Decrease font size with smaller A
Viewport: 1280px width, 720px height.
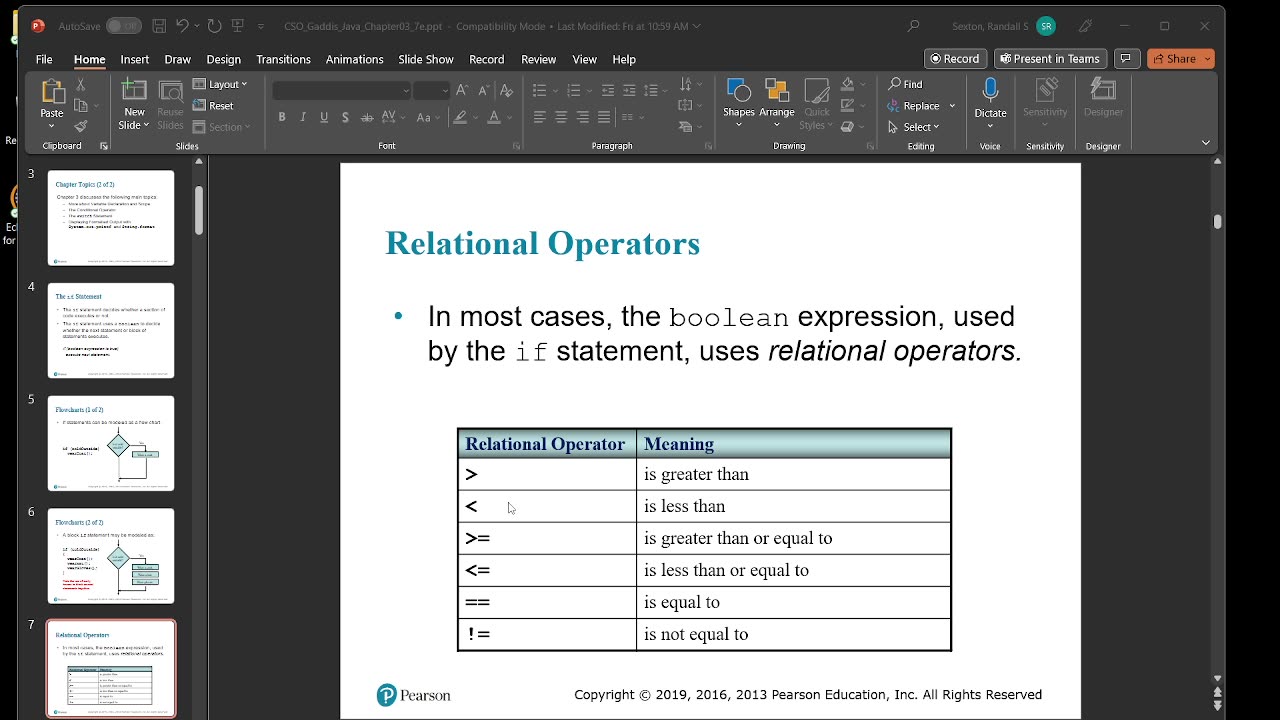coord(482,90)
